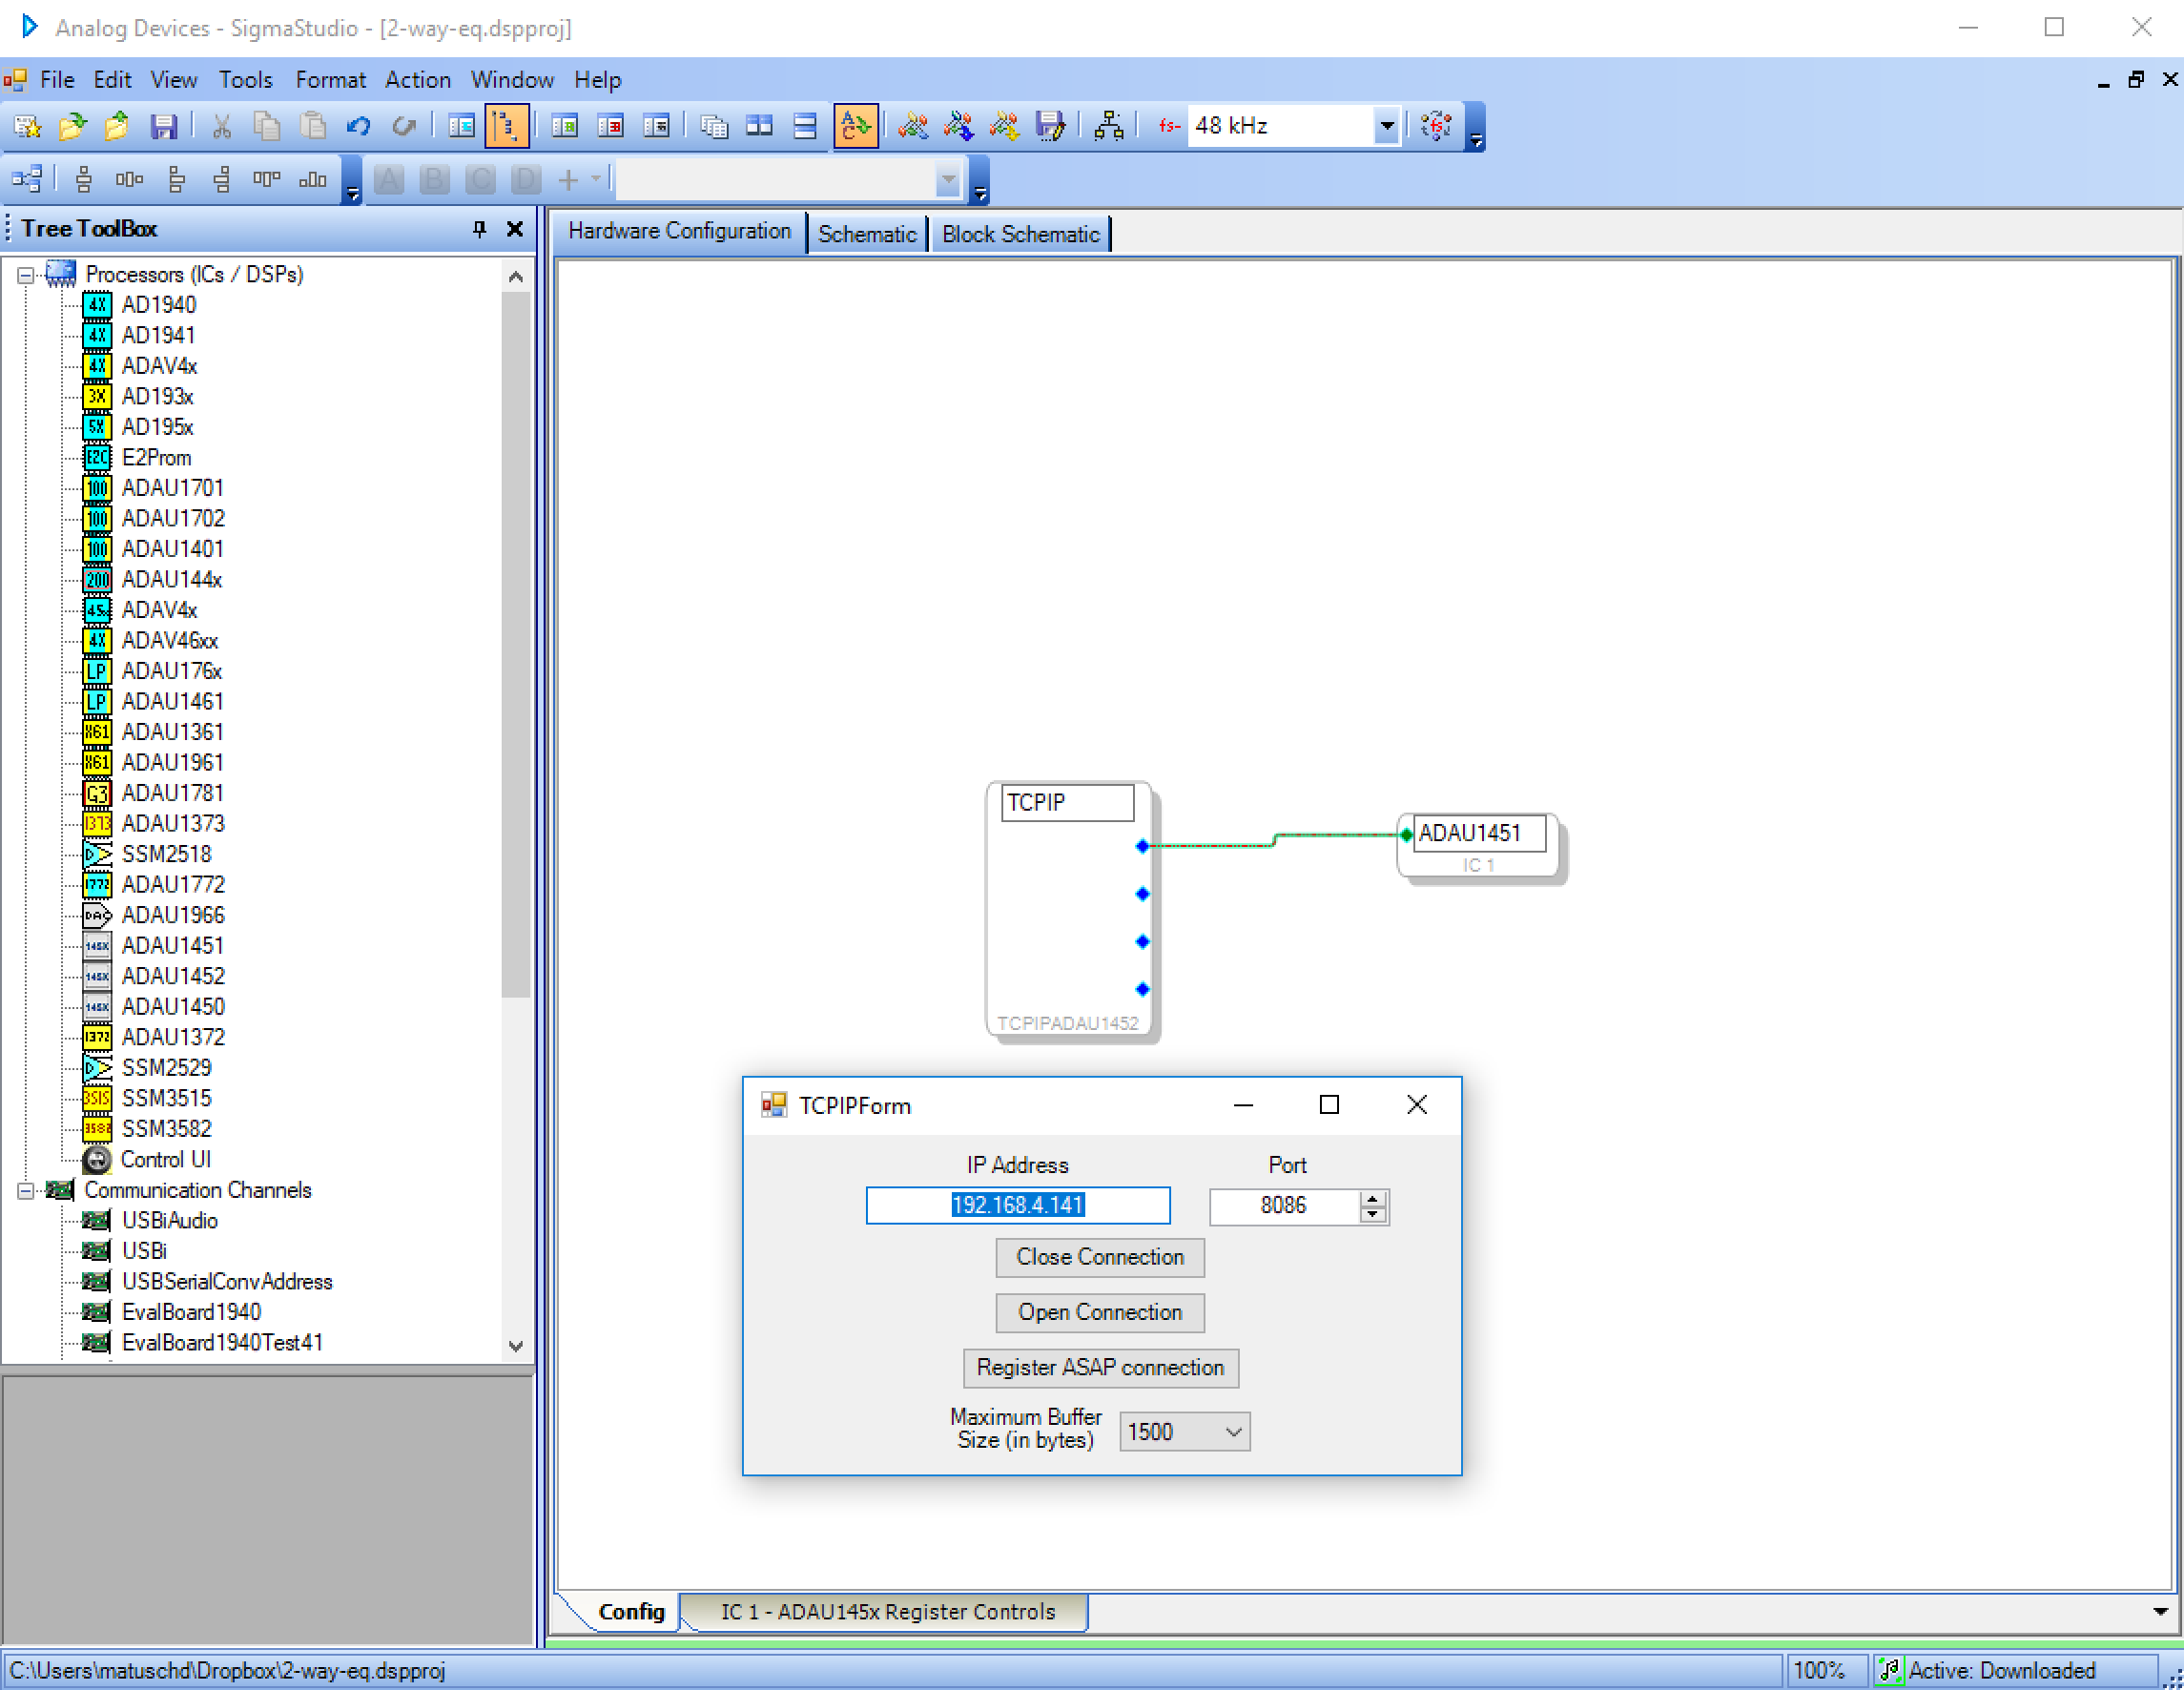Open the Maximum Buffer Size 1500 dropdown
Image resolution: width=2184 pixels, height=1690 pixels.
click(x=1234, y=1432)
